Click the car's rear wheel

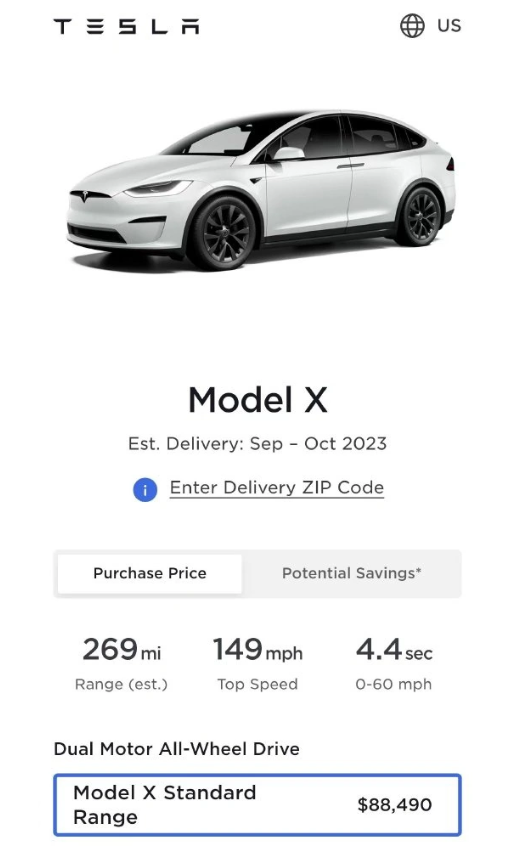[x=422, y=216]
